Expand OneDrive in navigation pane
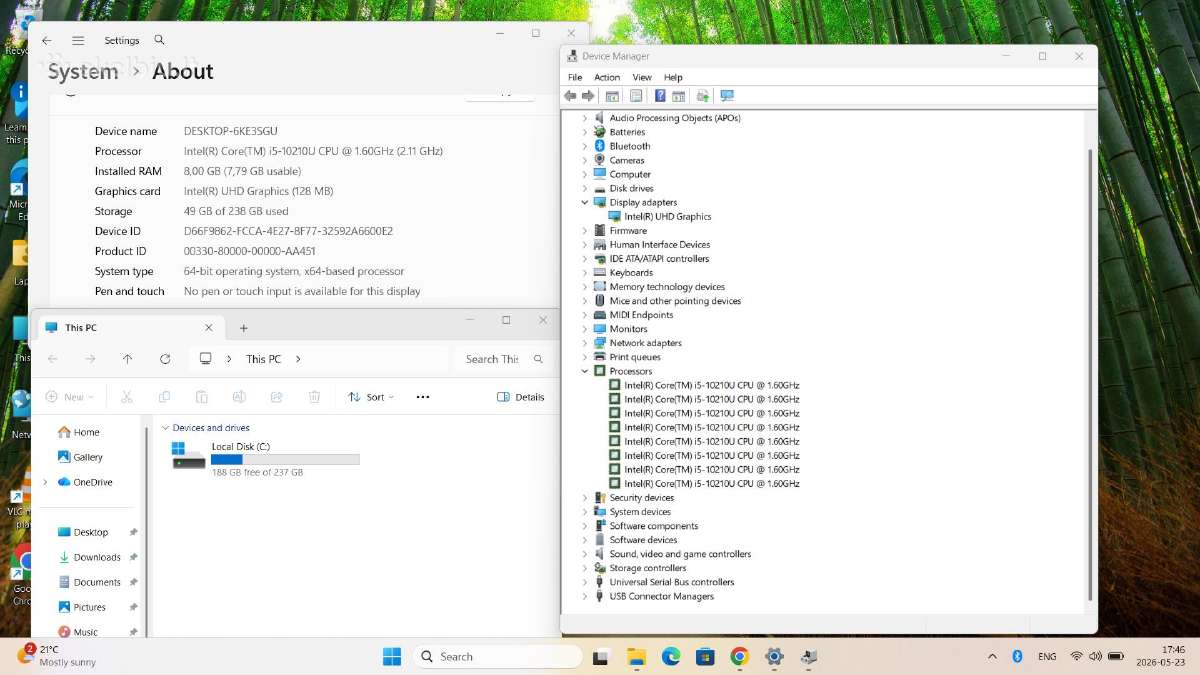 (x=44, y=482)
